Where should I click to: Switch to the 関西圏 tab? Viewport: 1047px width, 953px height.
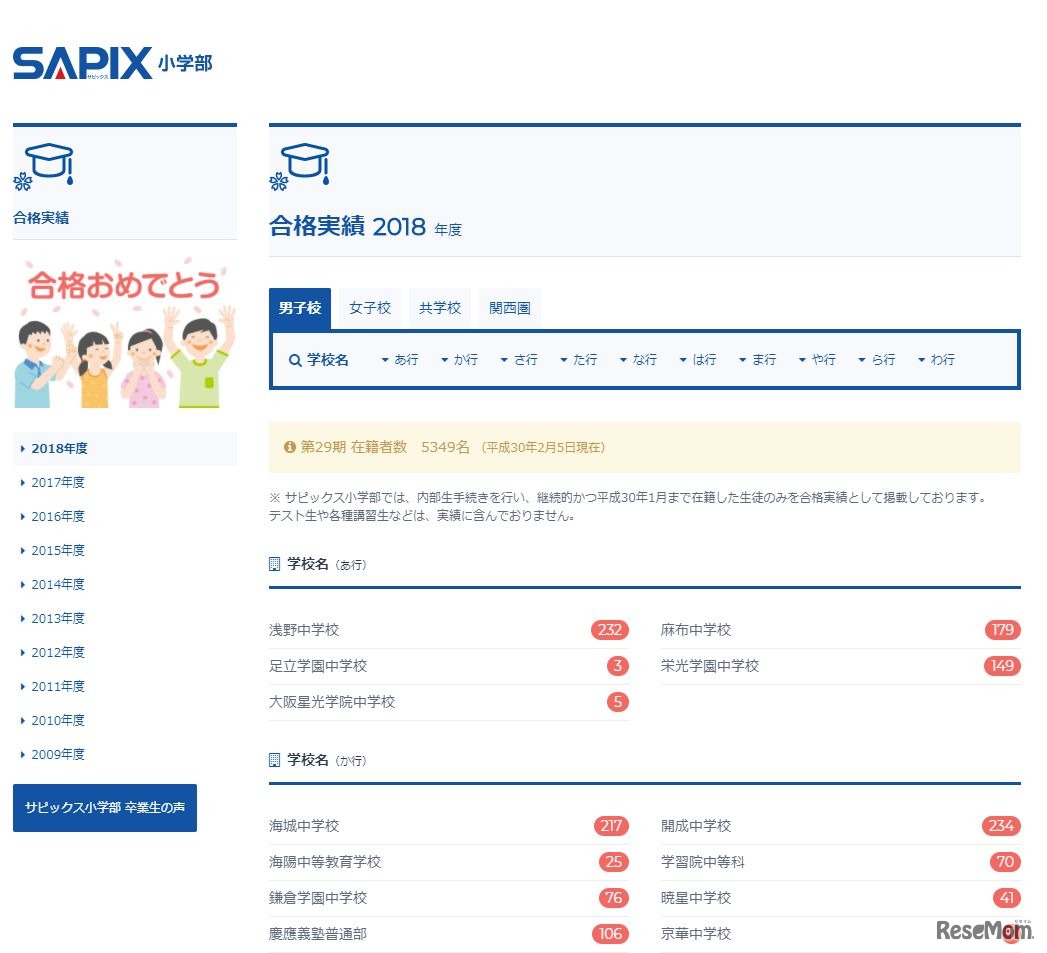pyautogui.click(x=509, y=307)
